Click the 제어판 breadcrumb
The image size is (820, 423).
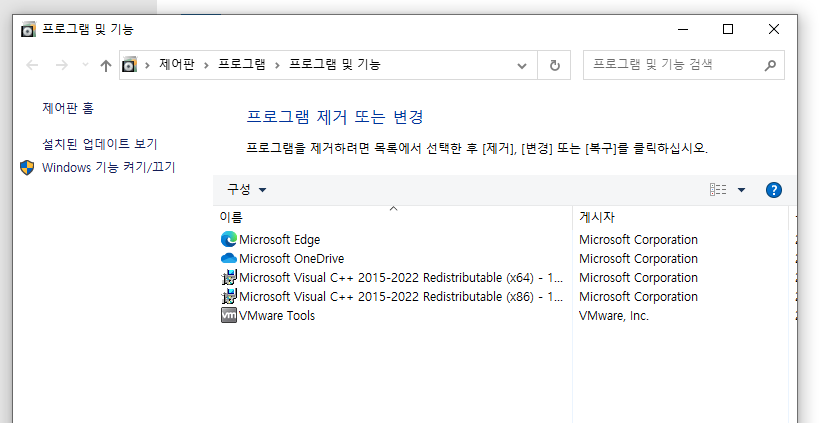[177, 64]
